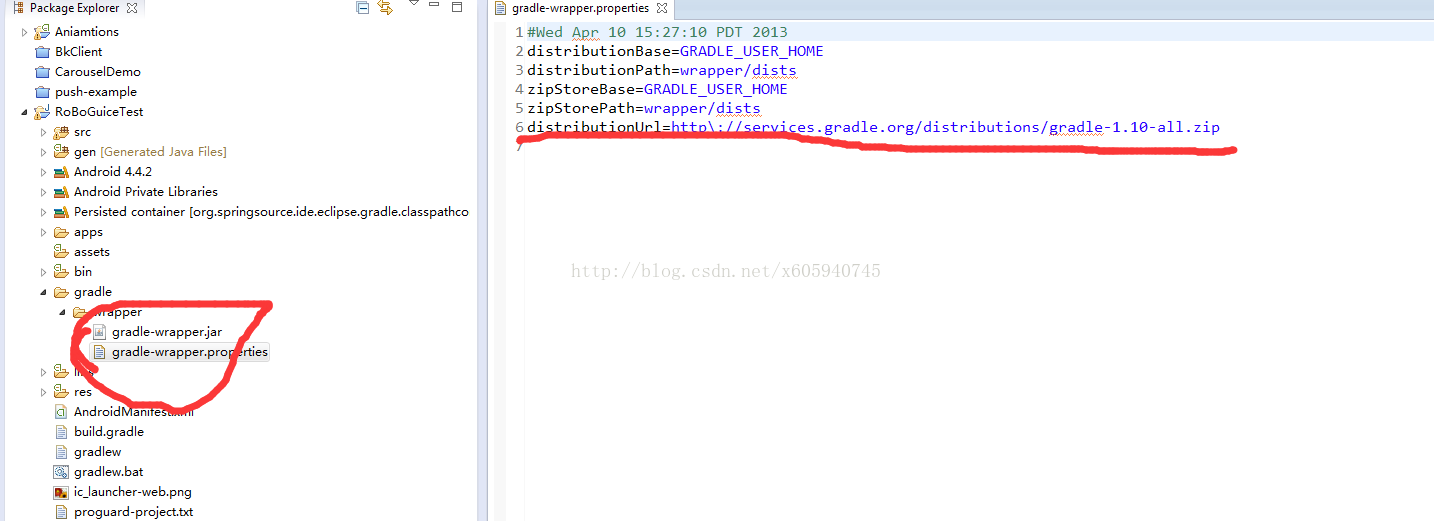Viewport: 1434px width, 521px height.
Task: Close the gradle-wrapper.properties editor tab
Action: pos(662,8)
